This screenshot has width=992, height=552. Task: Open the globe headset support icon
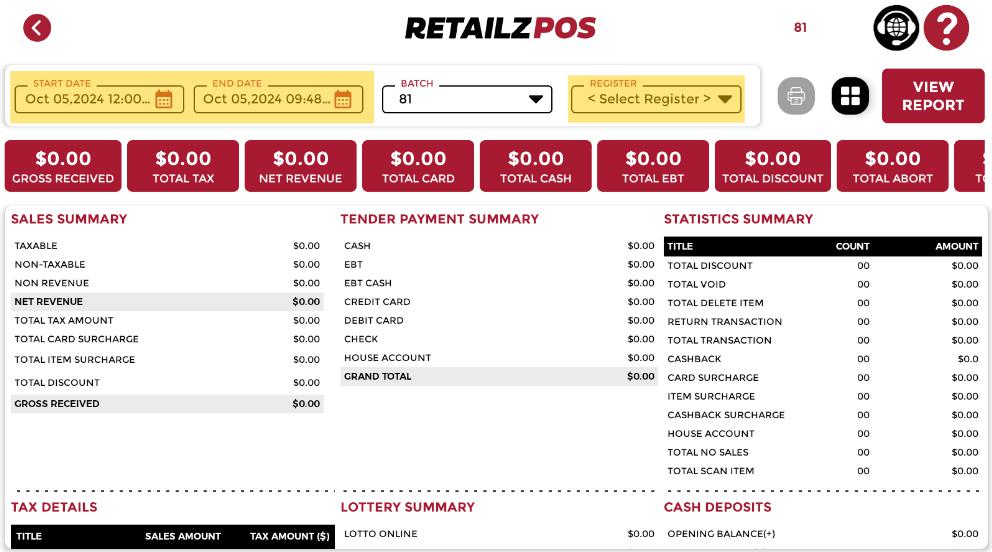click(x=896, y=28)
